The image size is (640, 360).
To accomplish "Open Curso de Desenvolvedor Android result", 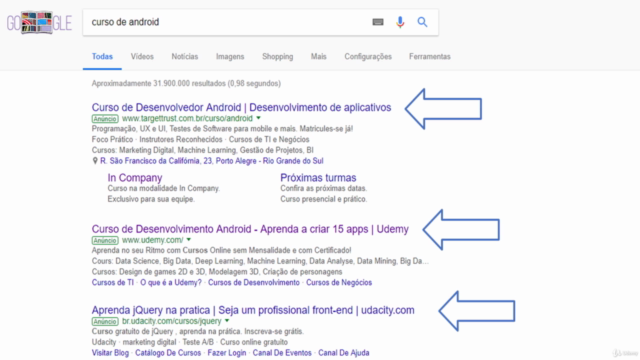I will pyautogui.click(x=241, y=107).
